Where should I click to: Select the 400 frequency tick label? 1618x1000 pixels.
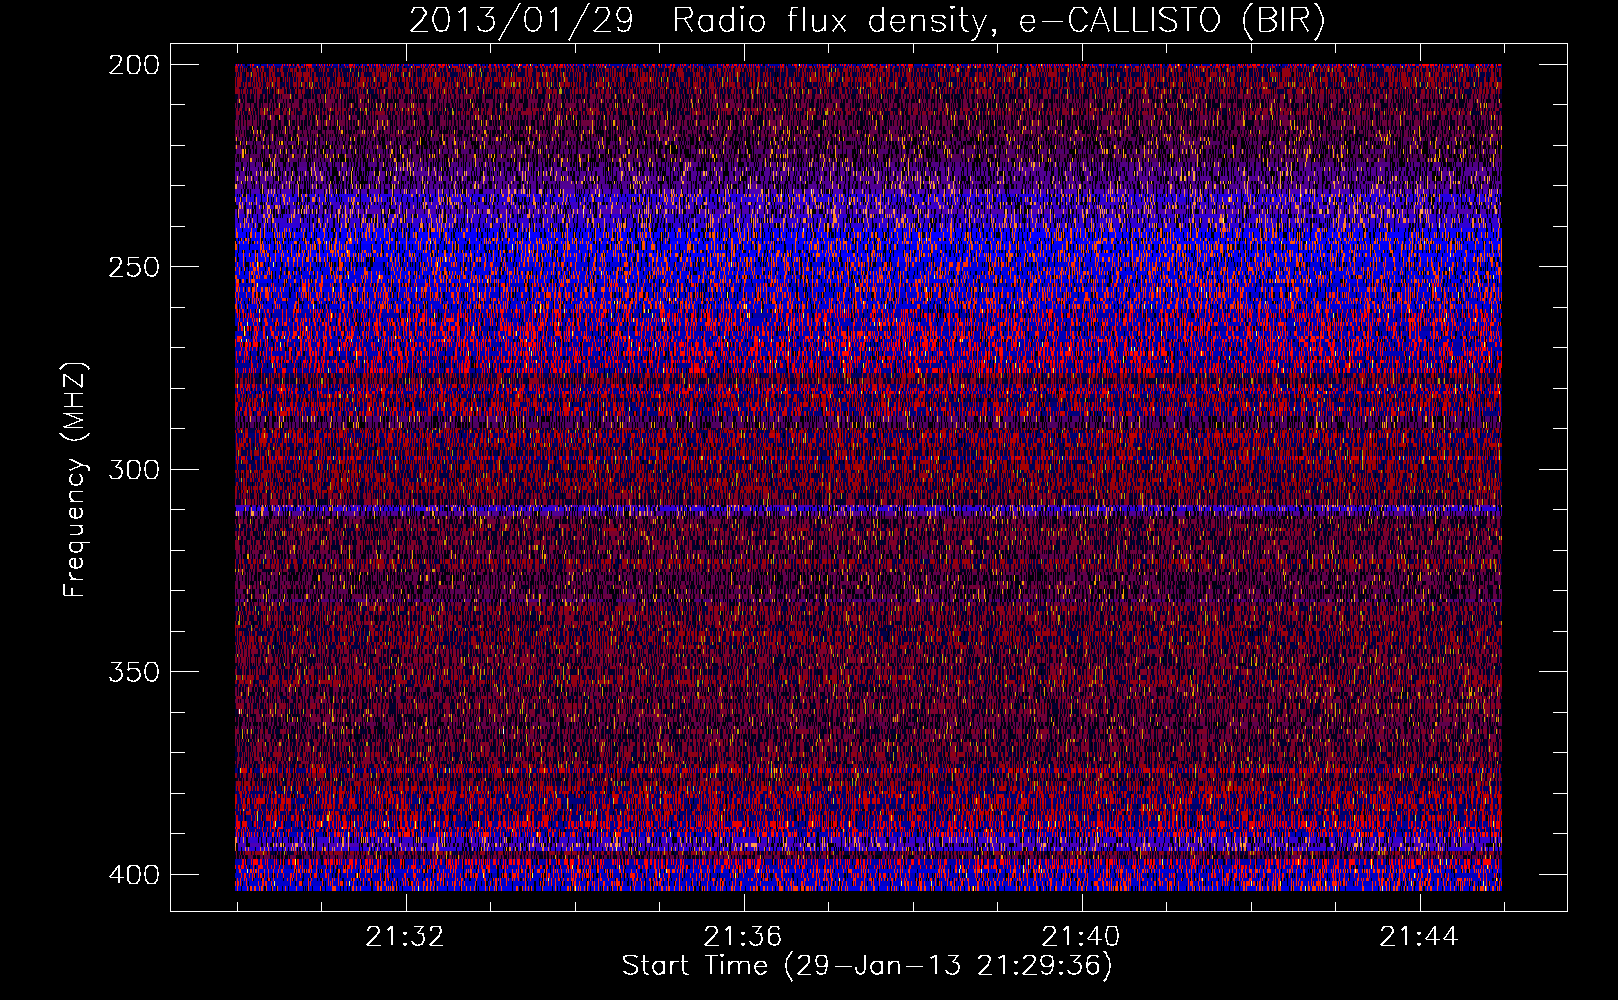(x=133, y=875)
